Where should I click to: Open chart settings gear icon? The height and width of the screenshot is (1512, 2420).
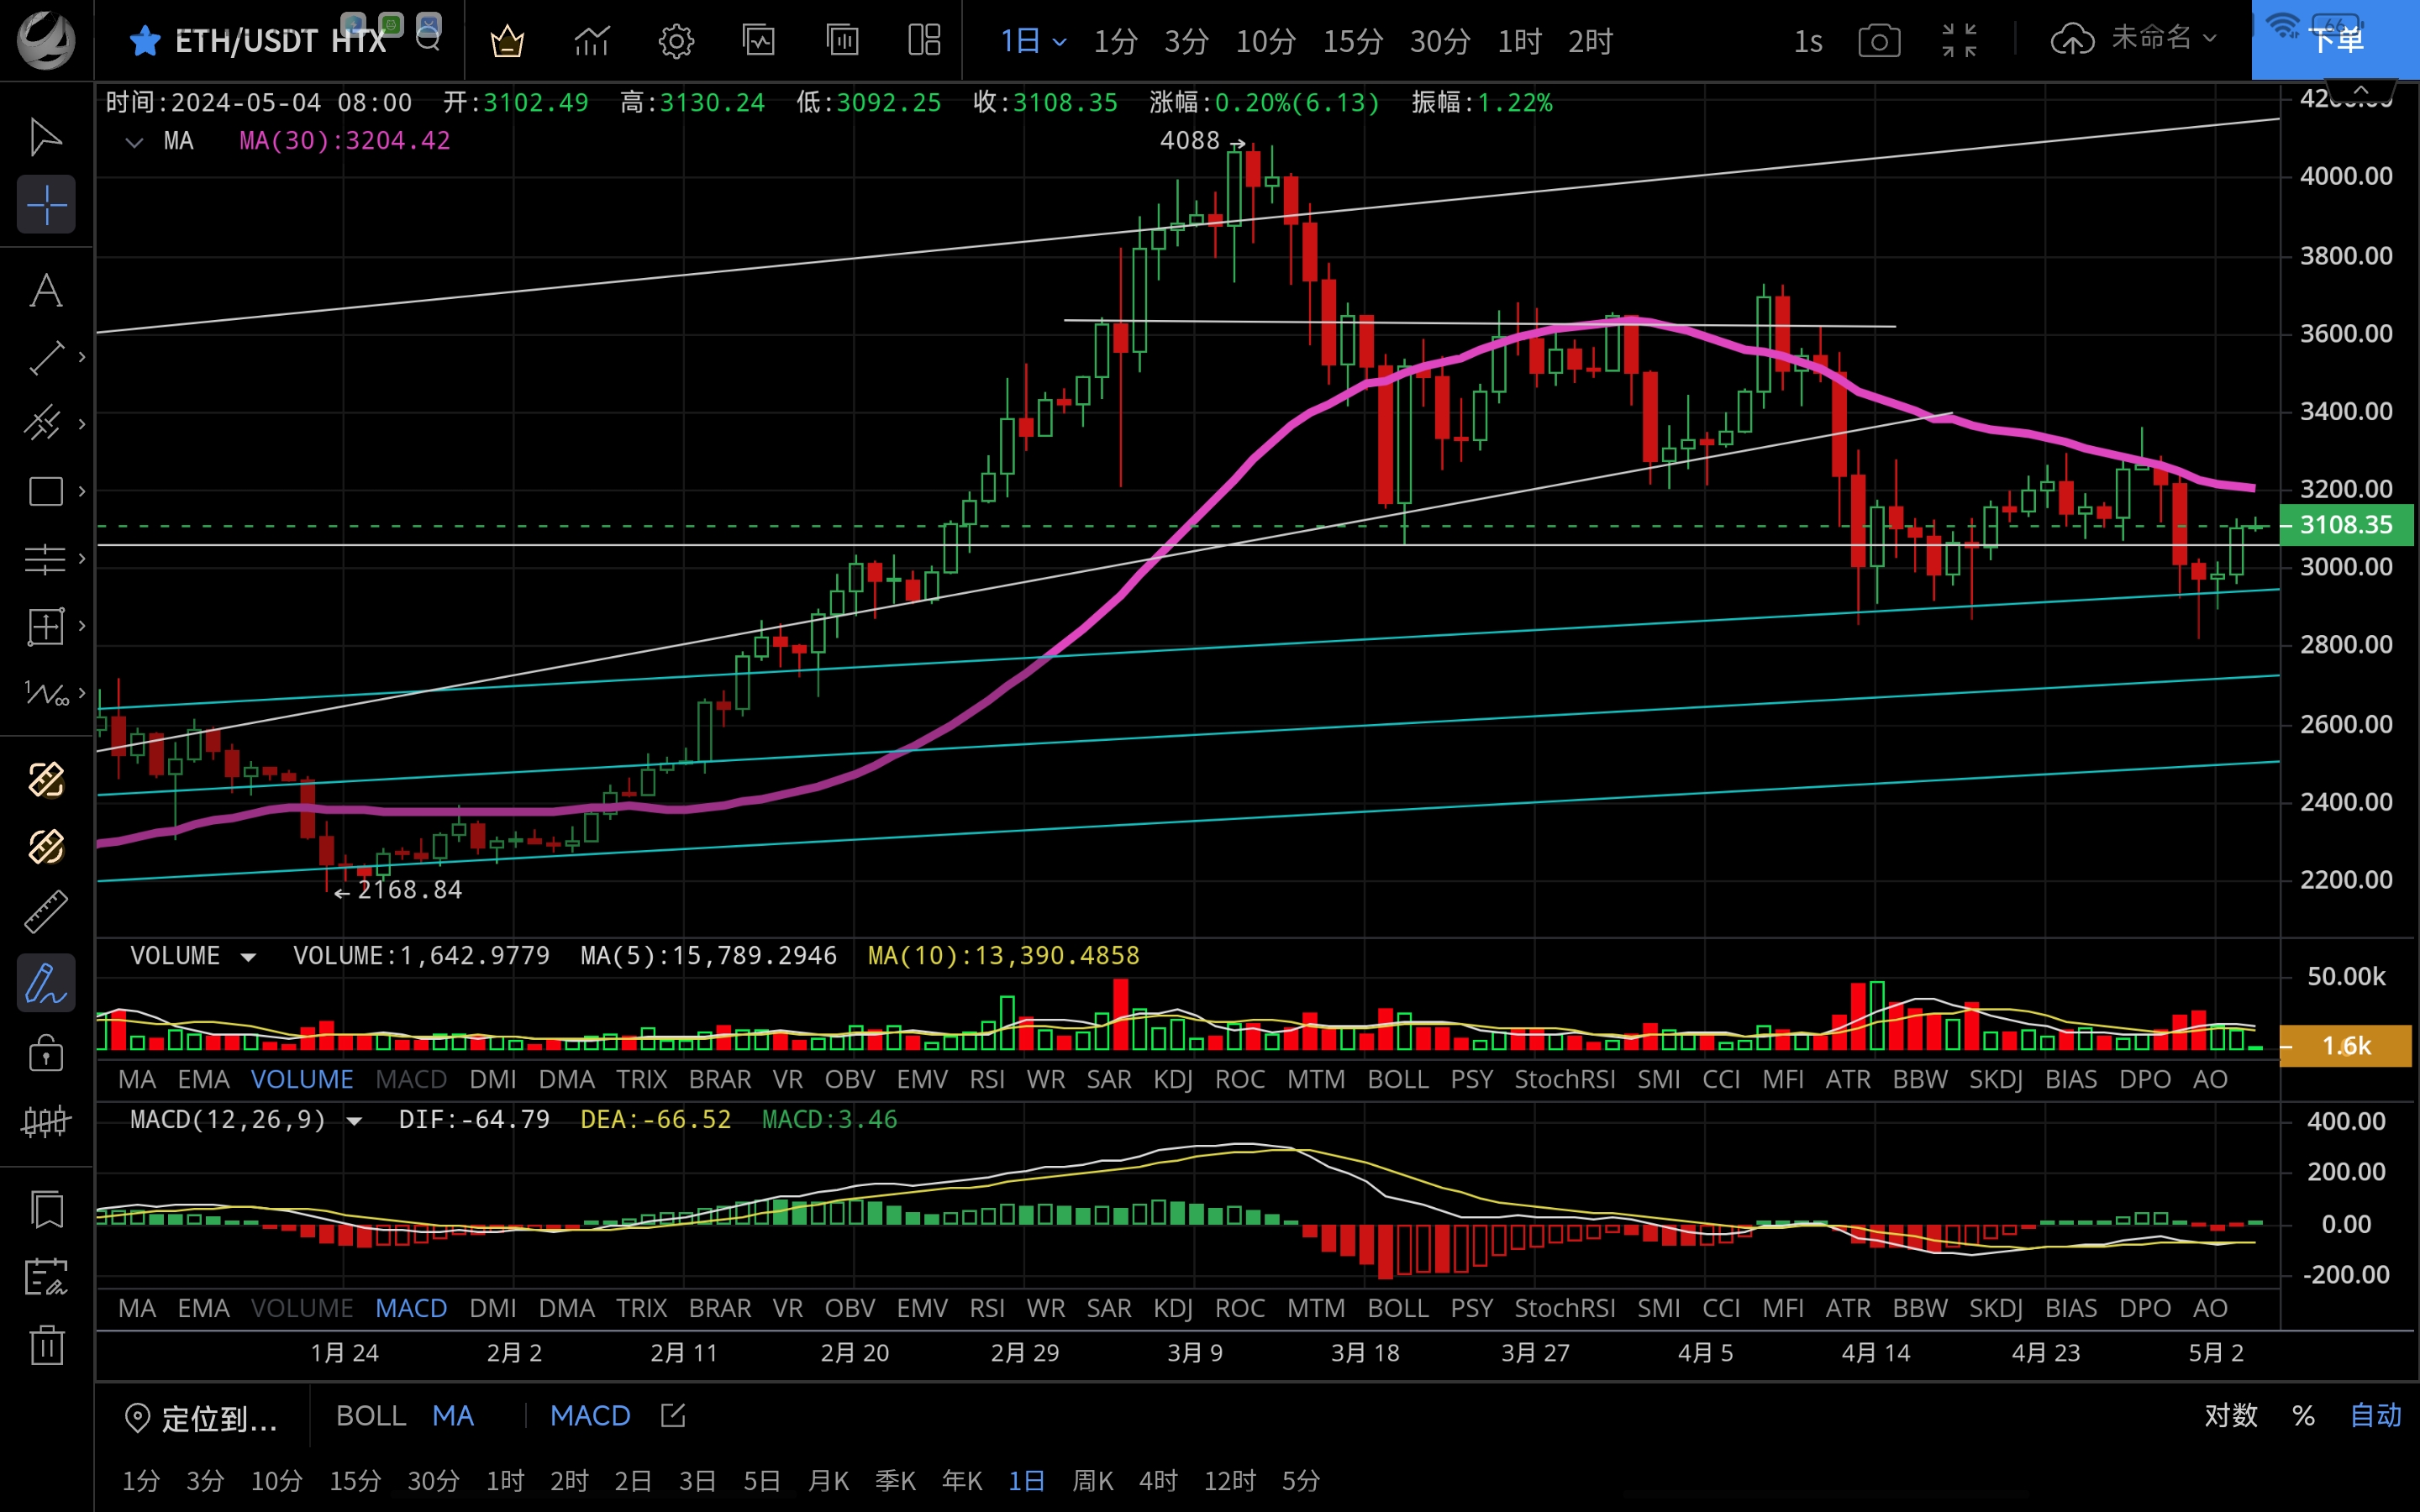click(676, 41)
